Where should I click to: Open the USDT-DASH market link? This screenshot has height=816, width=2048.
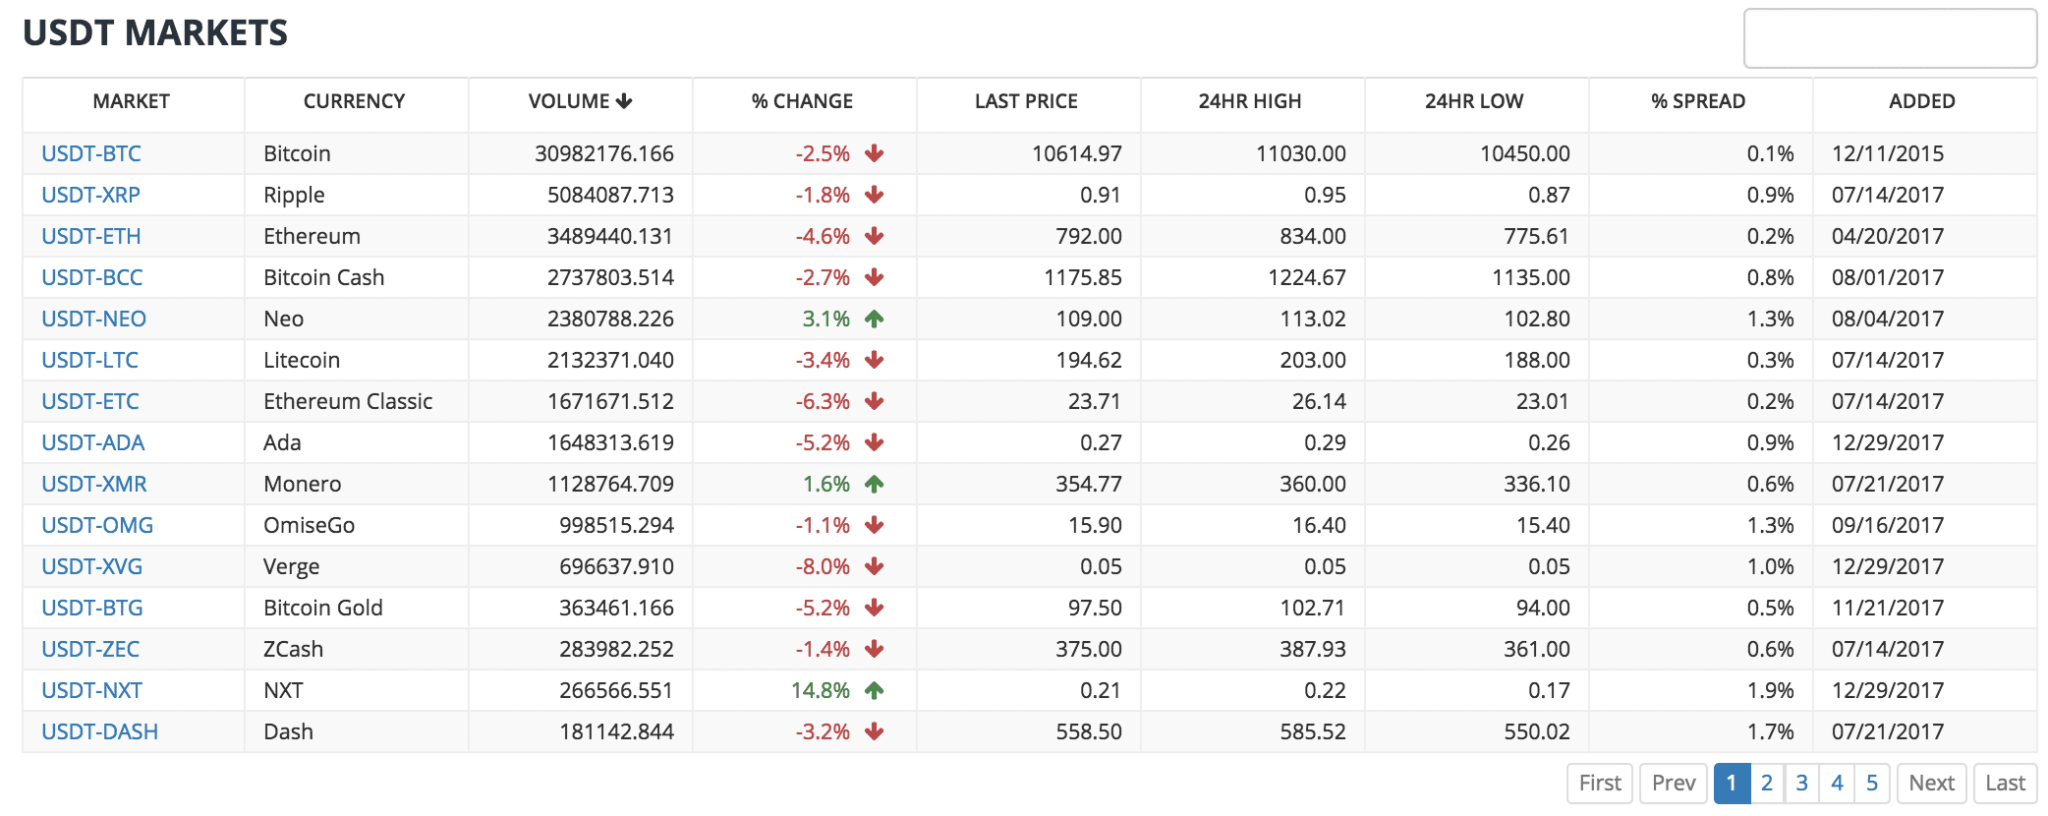(x=100, y=731)
